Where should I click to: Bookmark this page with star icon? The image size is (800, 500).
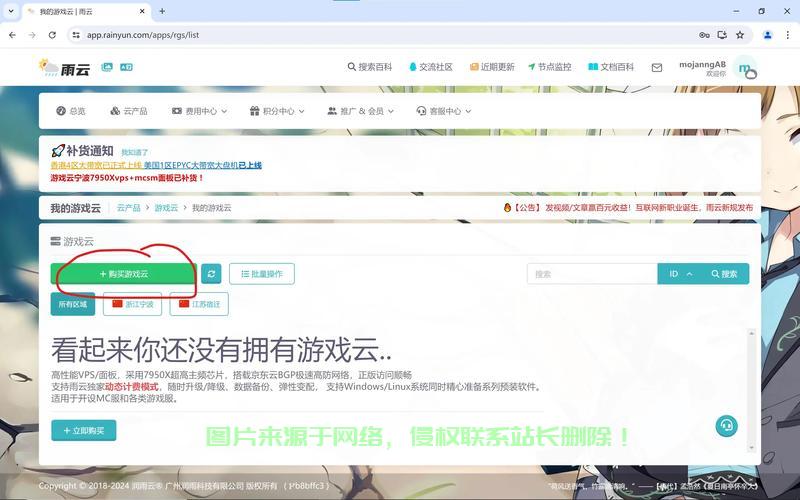(740, 35)
